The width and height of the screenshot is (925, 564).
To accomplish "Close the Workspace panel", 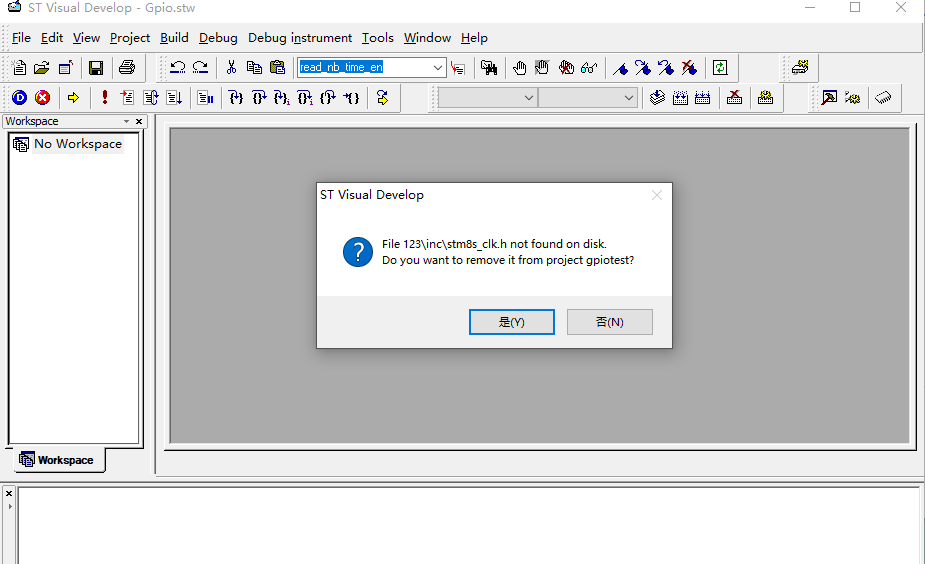I will 139,122.
